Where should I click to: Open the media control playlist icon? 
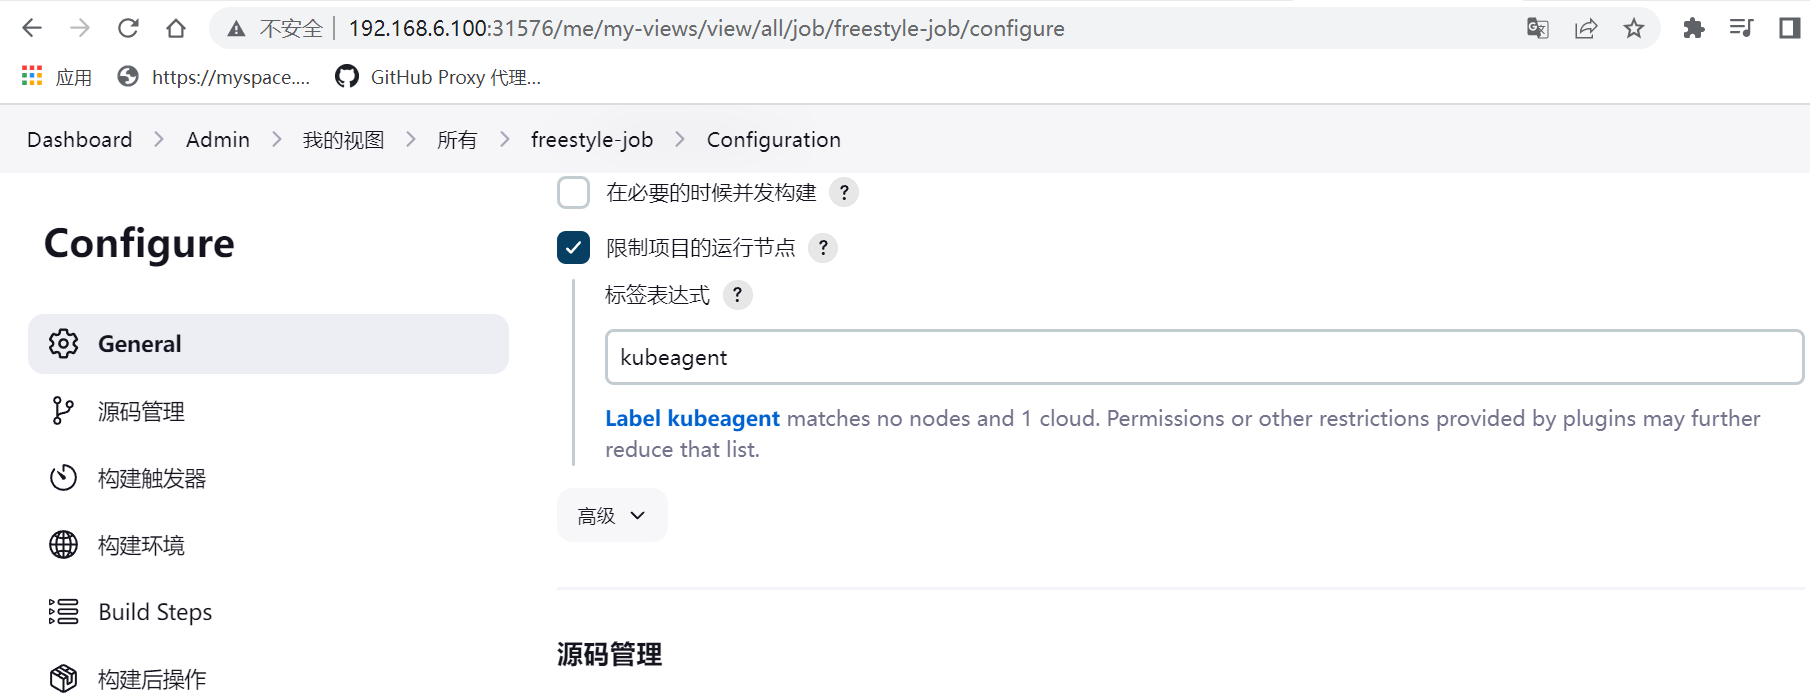(x=1741, y=28)
